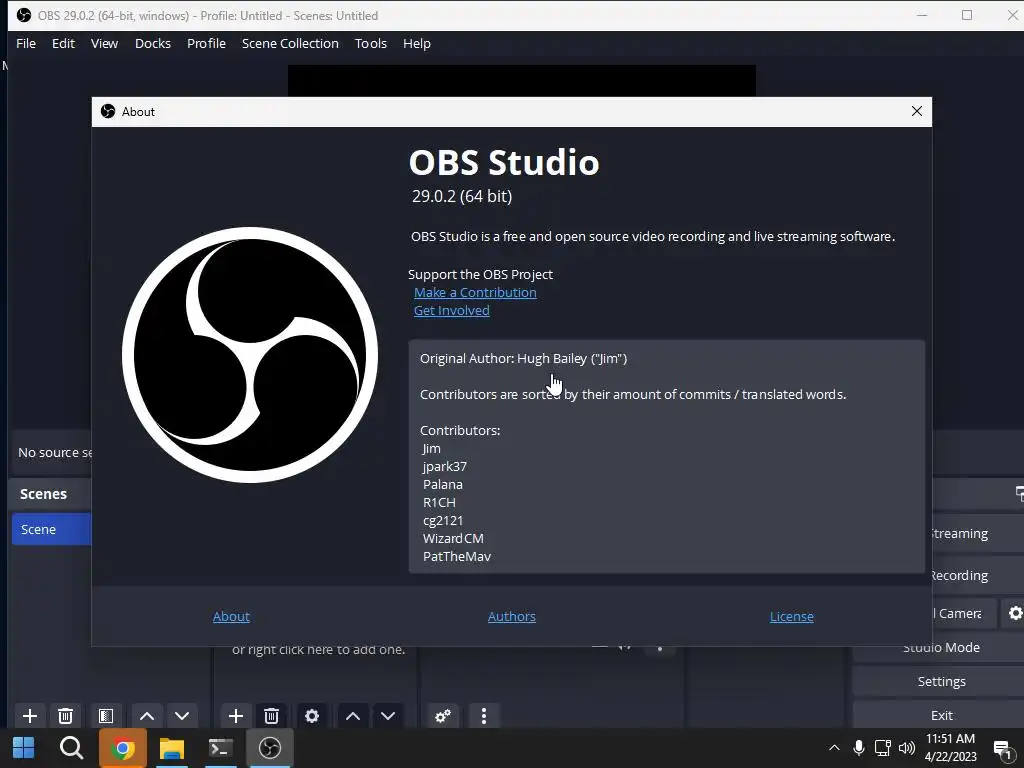Screen dimensions: 1024x768
Task: Move scene up with arrow icon
Action: (x=147, y=716)
